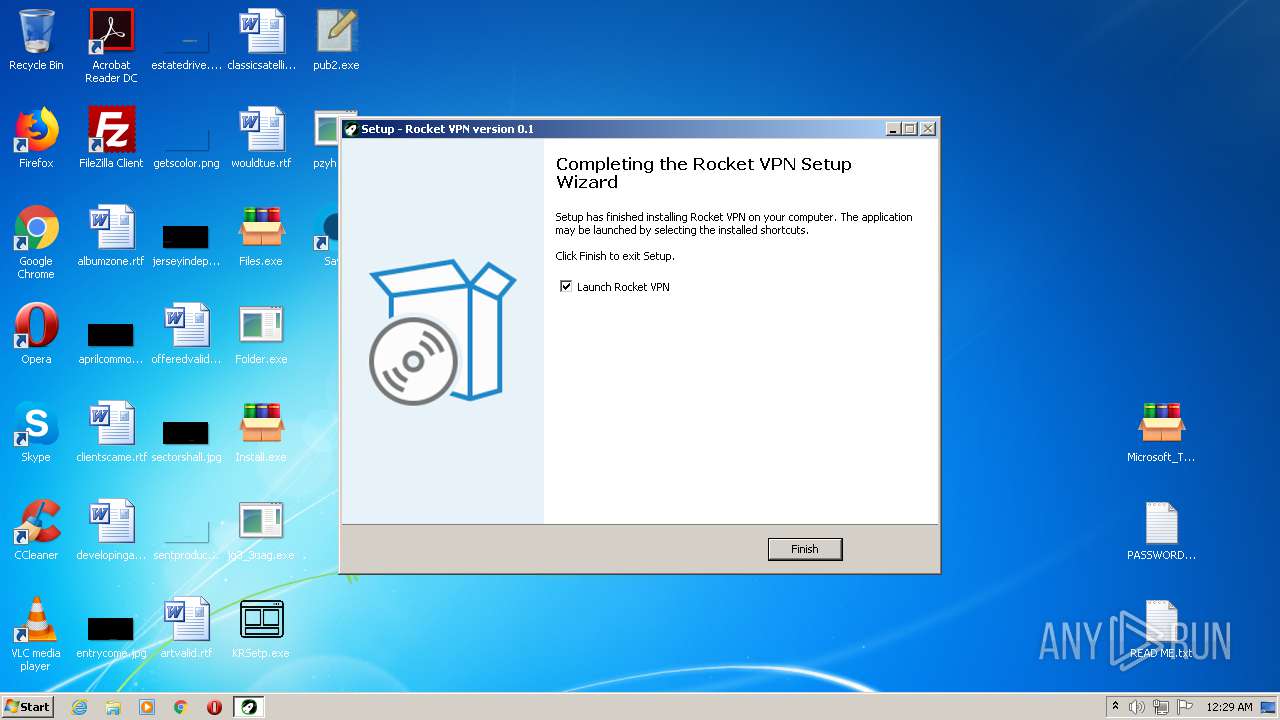Select the pub2.exe desktop icon

click(x=336, y=41)
